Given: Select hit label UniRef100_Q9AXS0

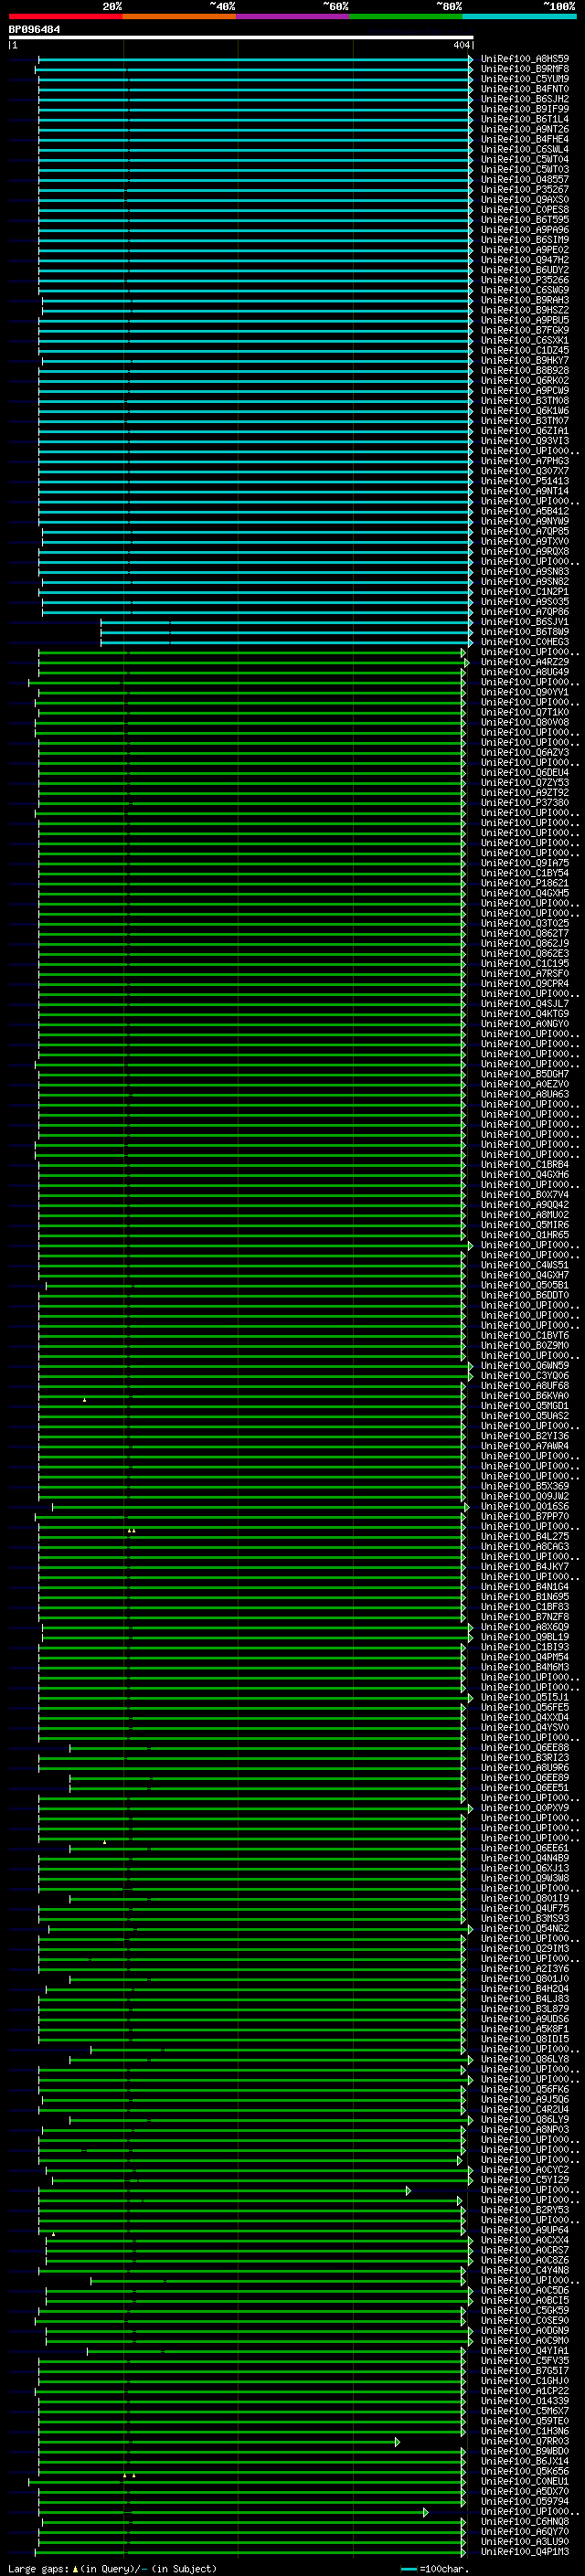Looking at the screenshot, I should coord(525,200).
